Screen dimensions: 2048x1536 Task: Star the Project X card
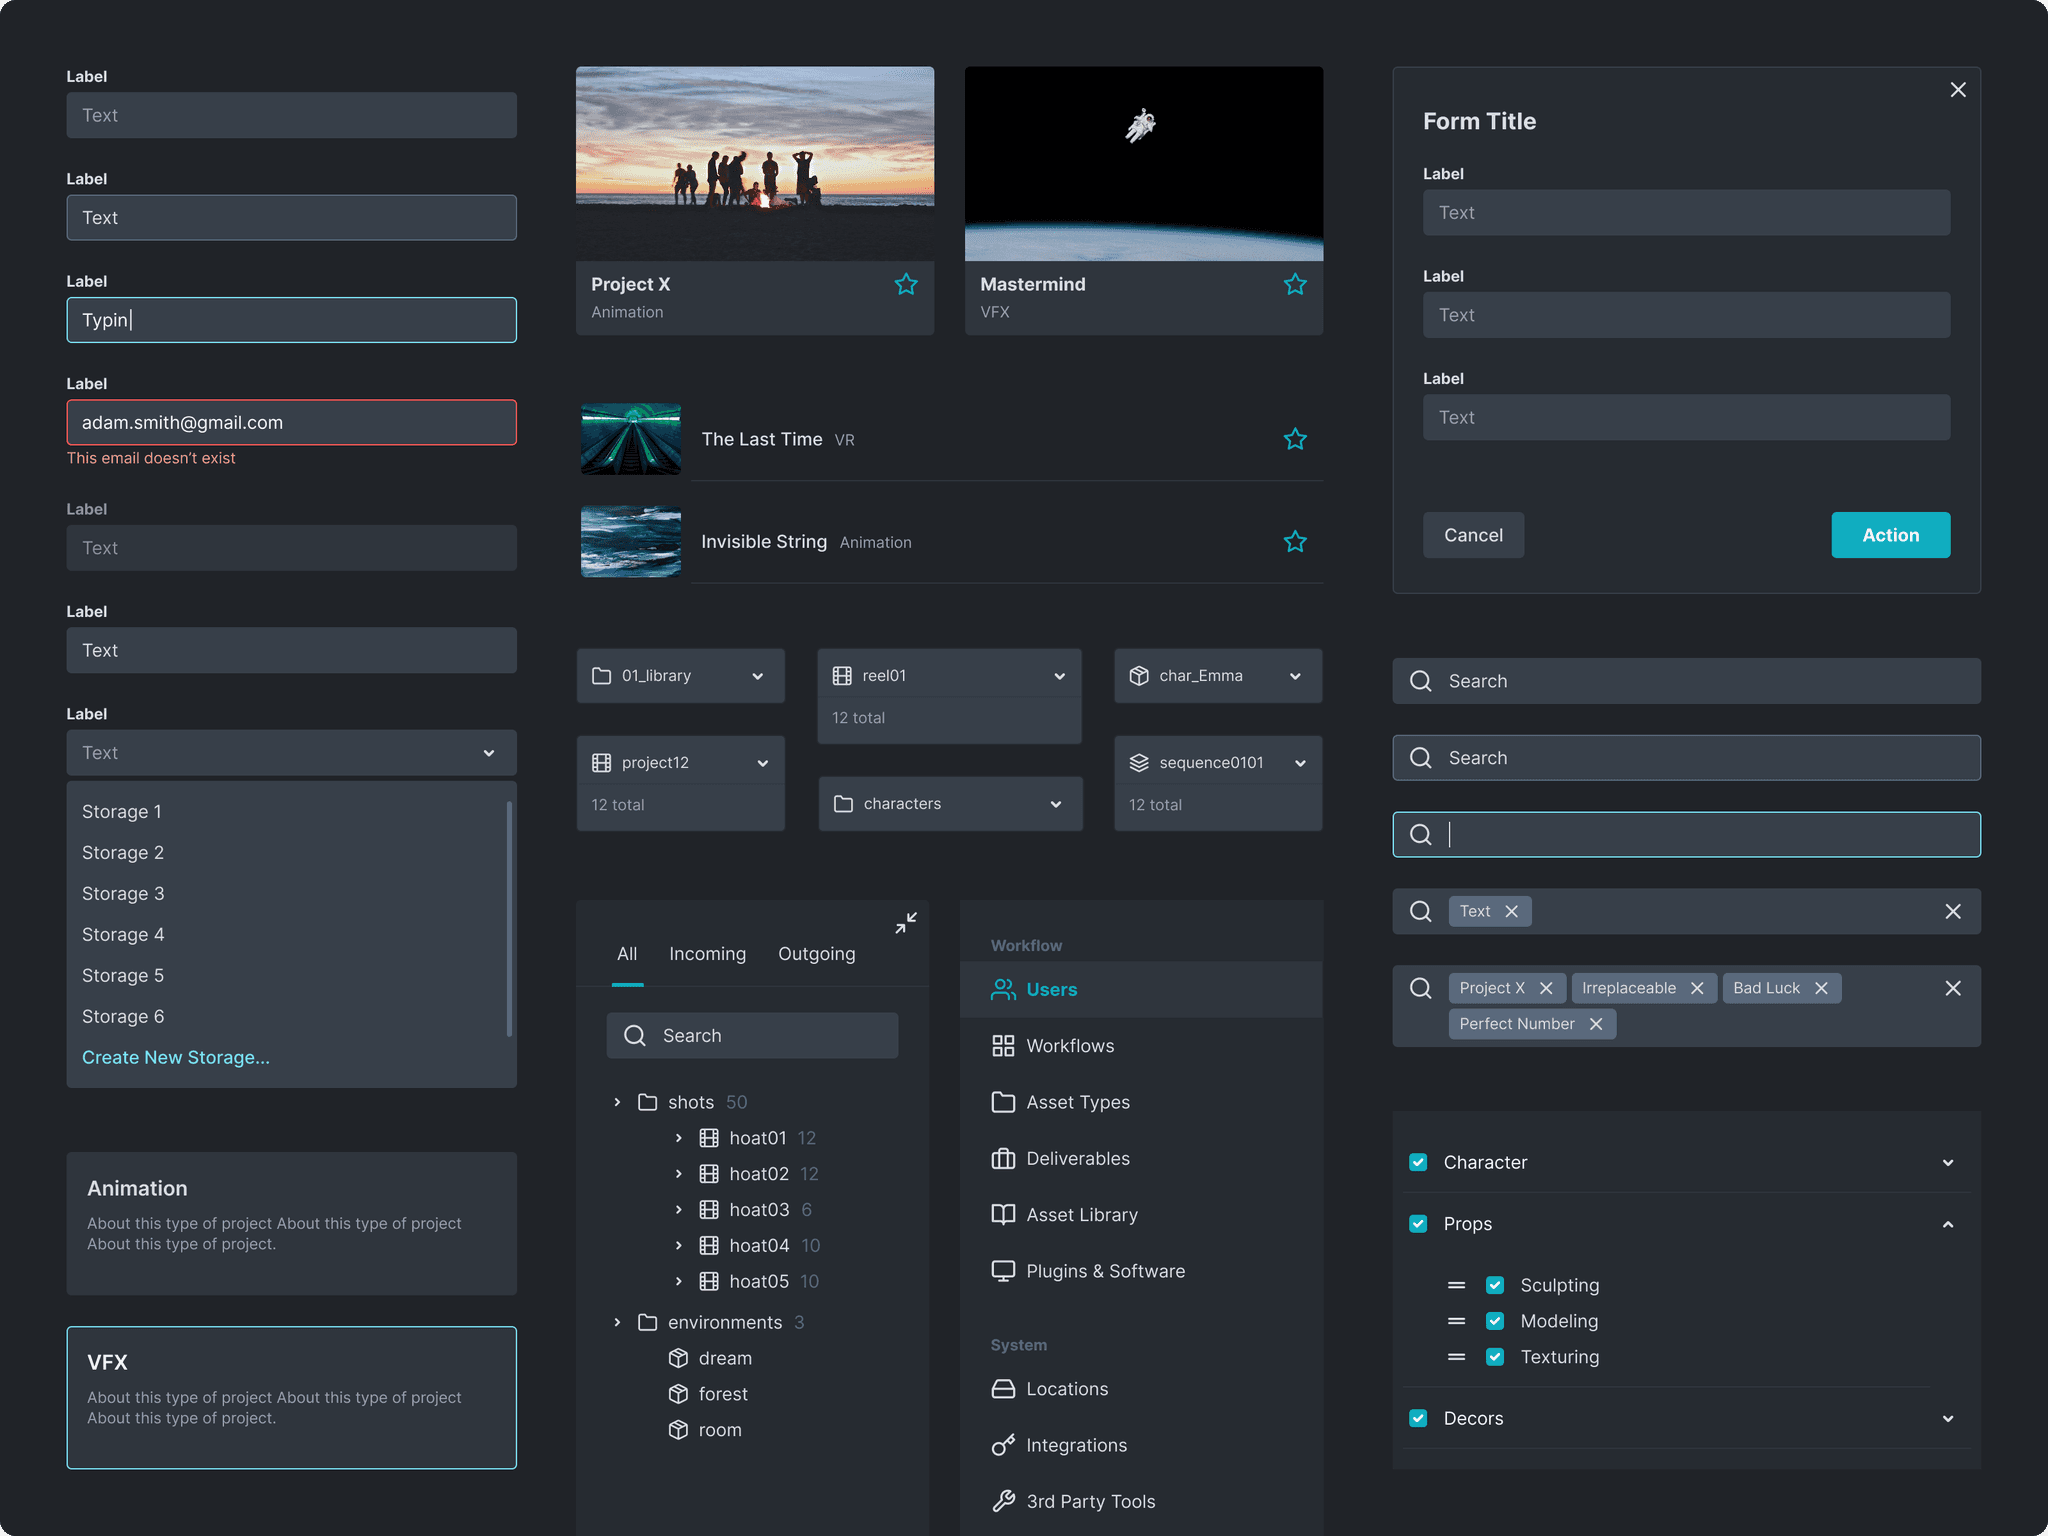906,285
